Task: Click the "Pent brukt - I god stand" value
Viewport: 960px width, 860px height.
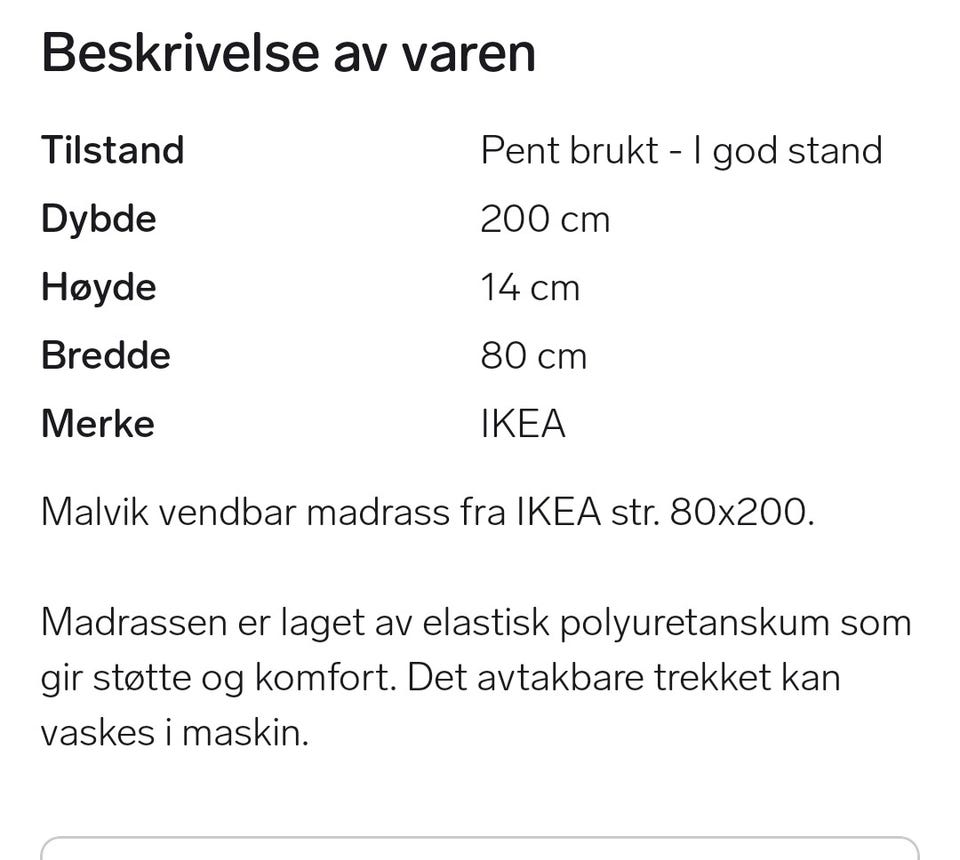Action: pyautogui.click(x=681, y=151)
